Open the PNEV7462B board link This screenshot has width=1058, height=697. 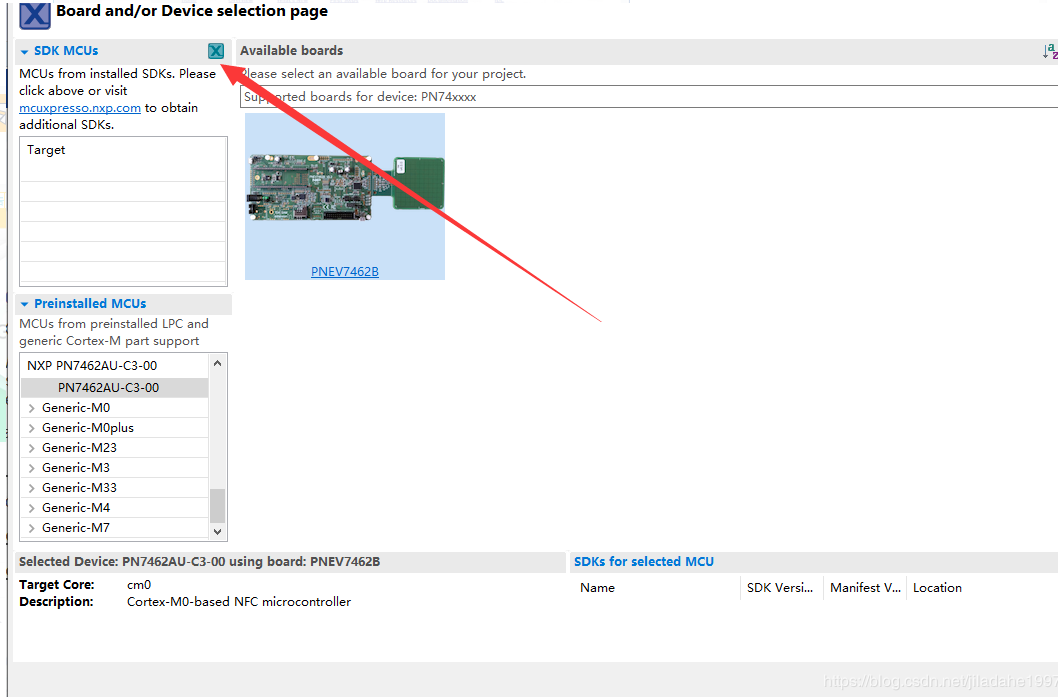coord(345,271)
